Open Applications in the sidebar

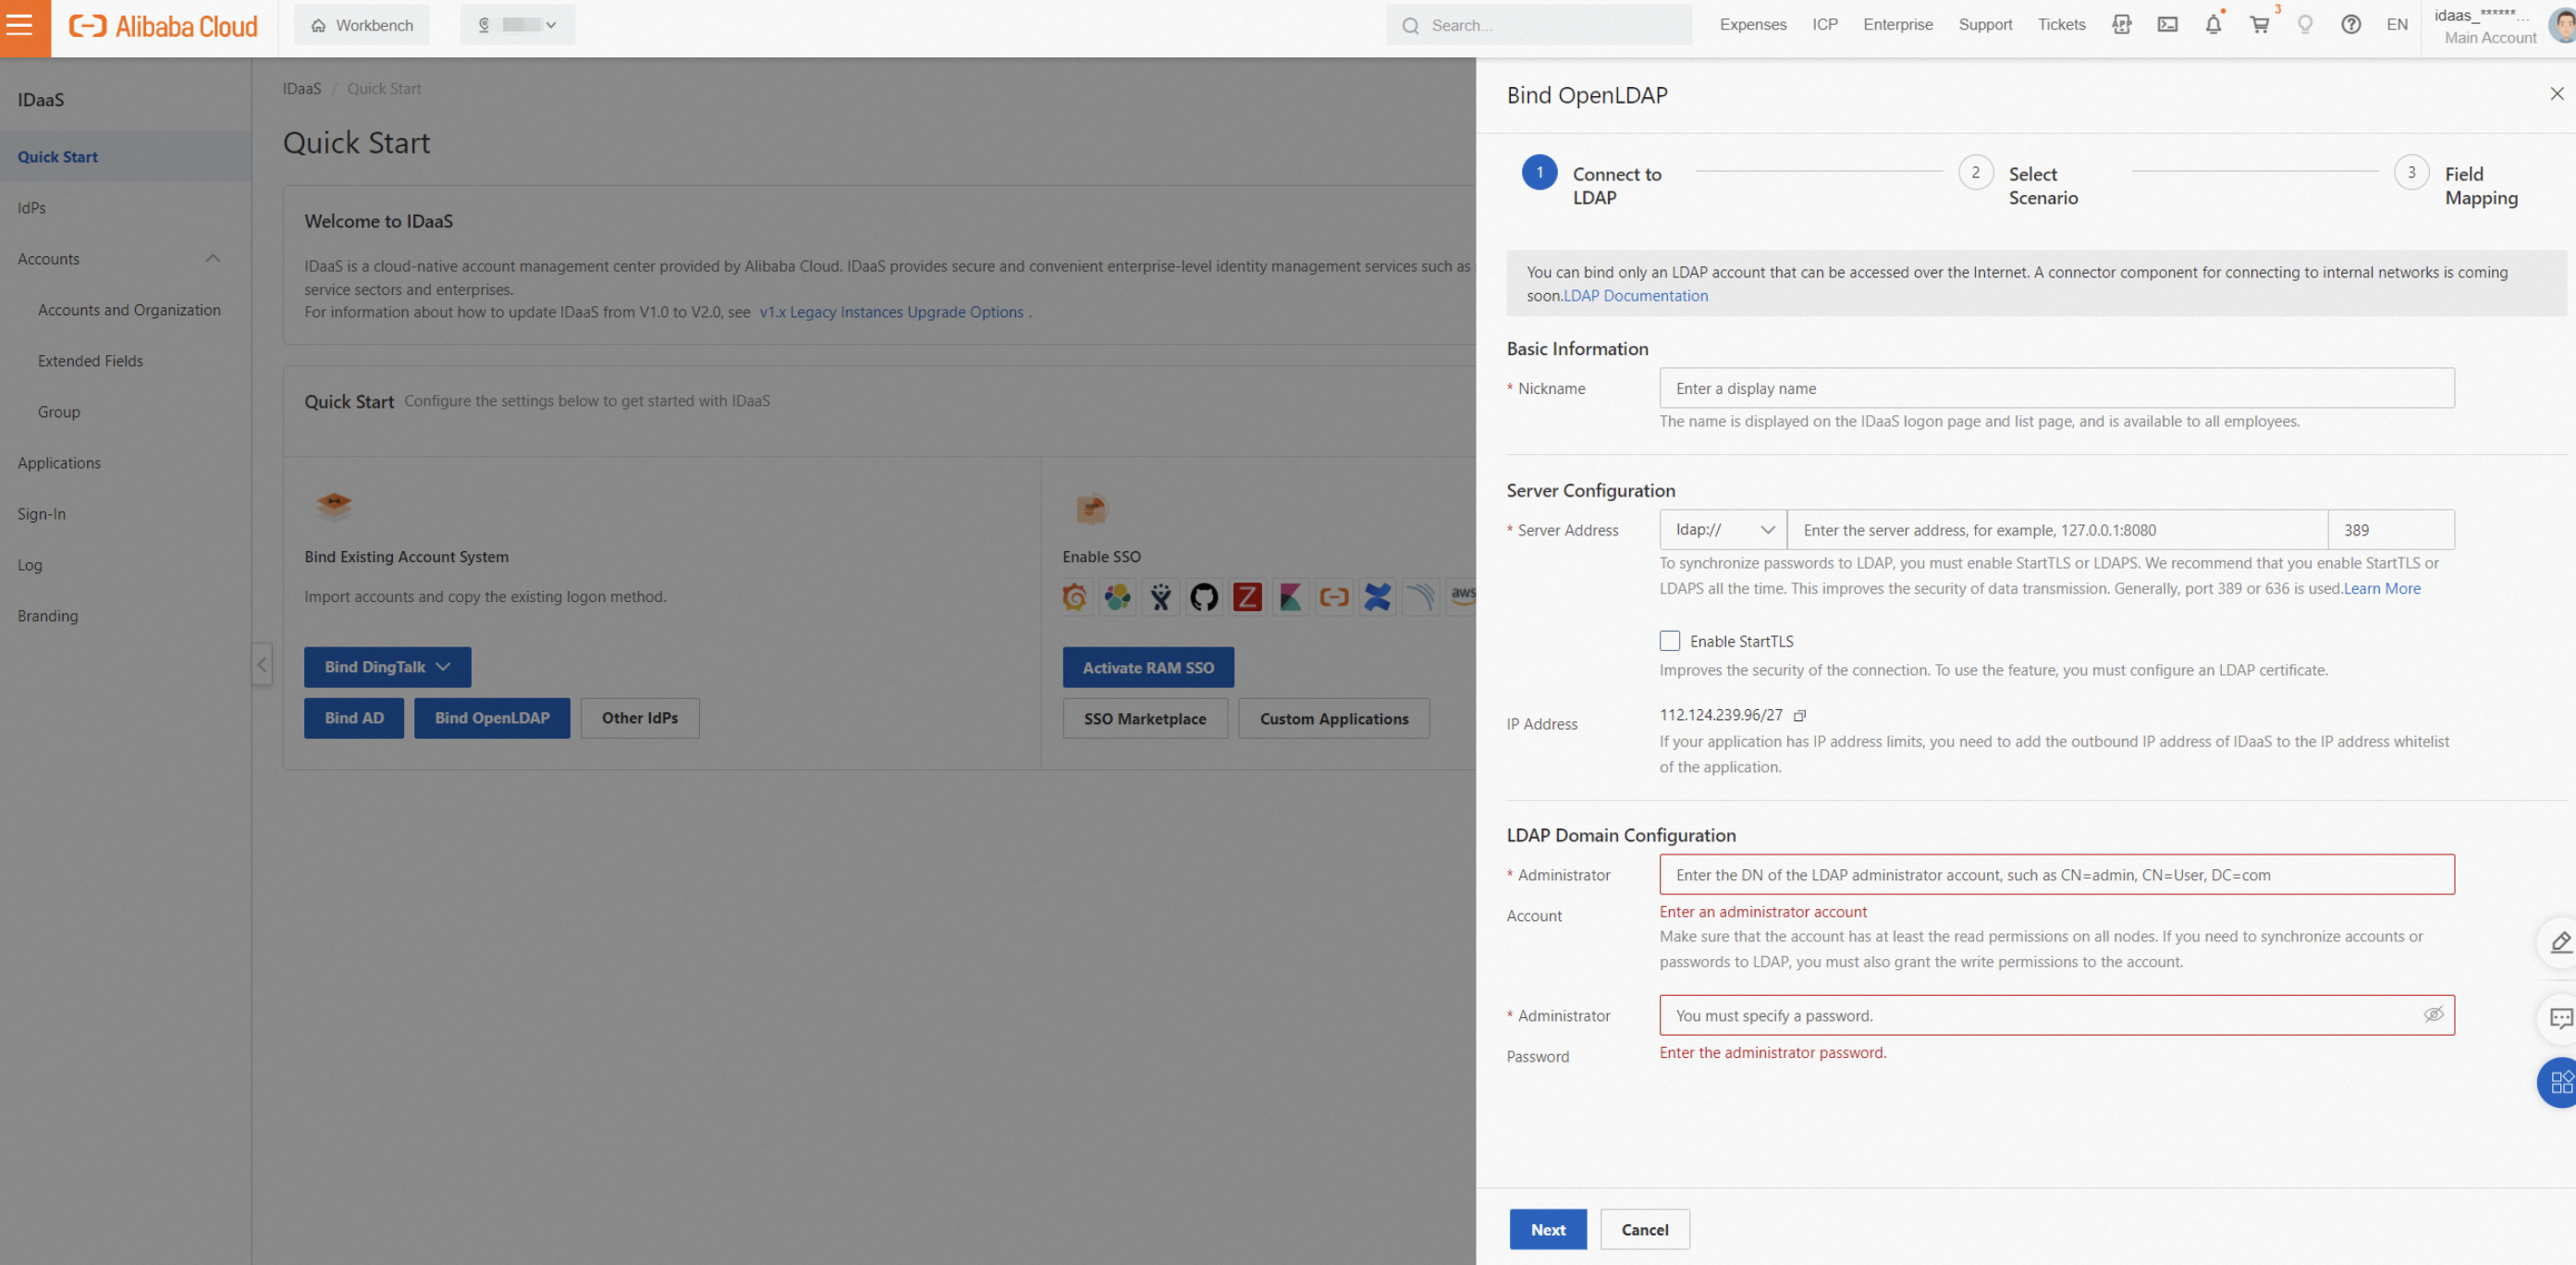click(x=59, y=463)
